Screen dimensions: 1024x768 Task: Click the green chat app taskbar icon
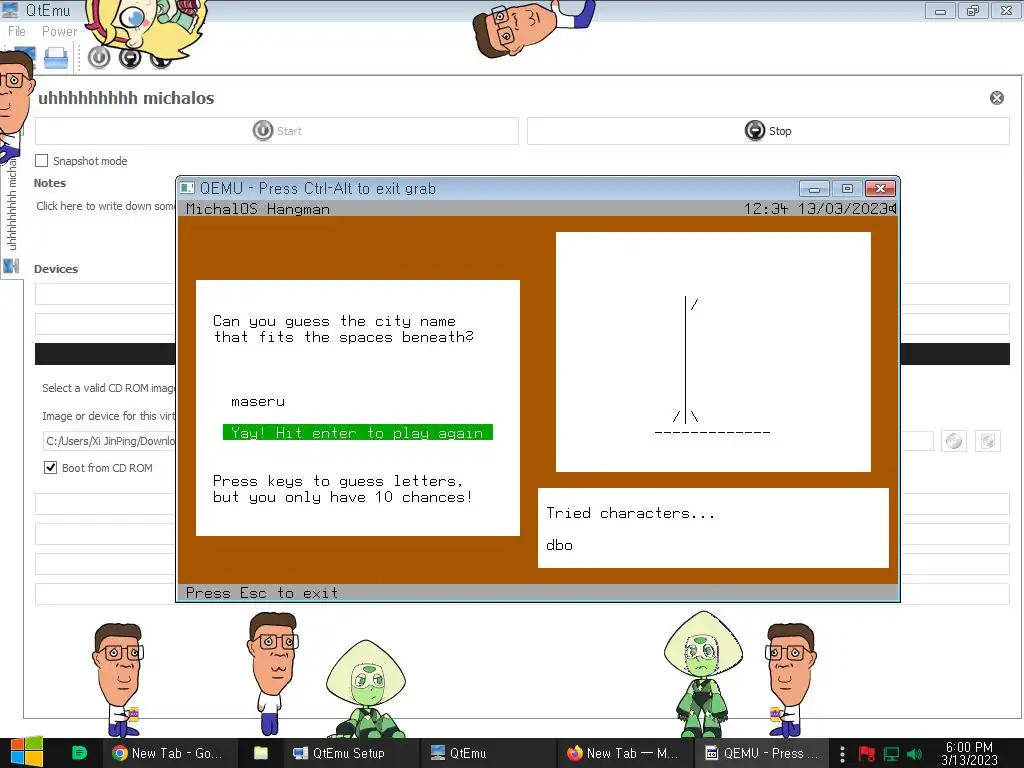pos(79,753)
